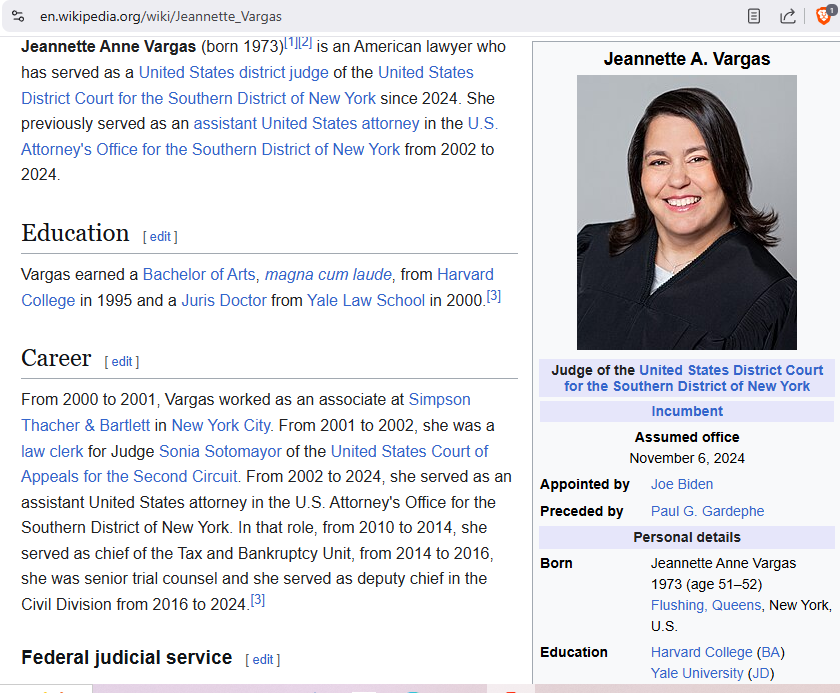The height and width of the screenshot is (693, 840).
Task: Click the 'Jeannette A. Vargas' infobox title
Action: point(687,59)
